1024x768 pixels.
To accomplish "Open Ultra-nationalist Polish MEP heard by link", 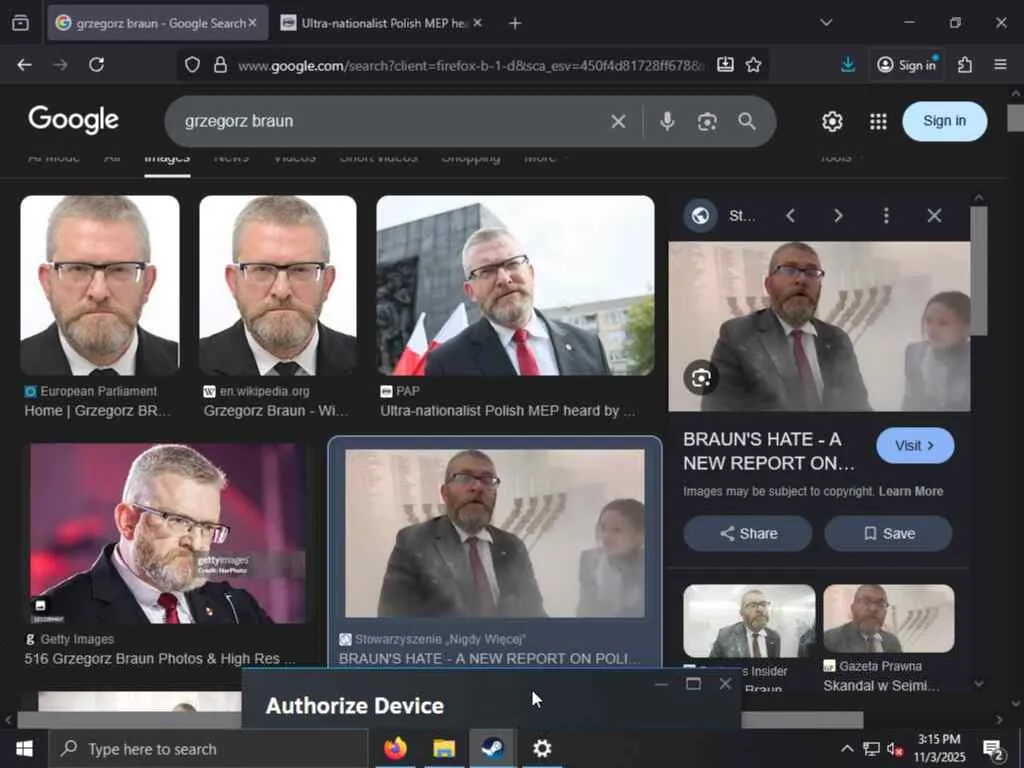I will pos(507,411).
